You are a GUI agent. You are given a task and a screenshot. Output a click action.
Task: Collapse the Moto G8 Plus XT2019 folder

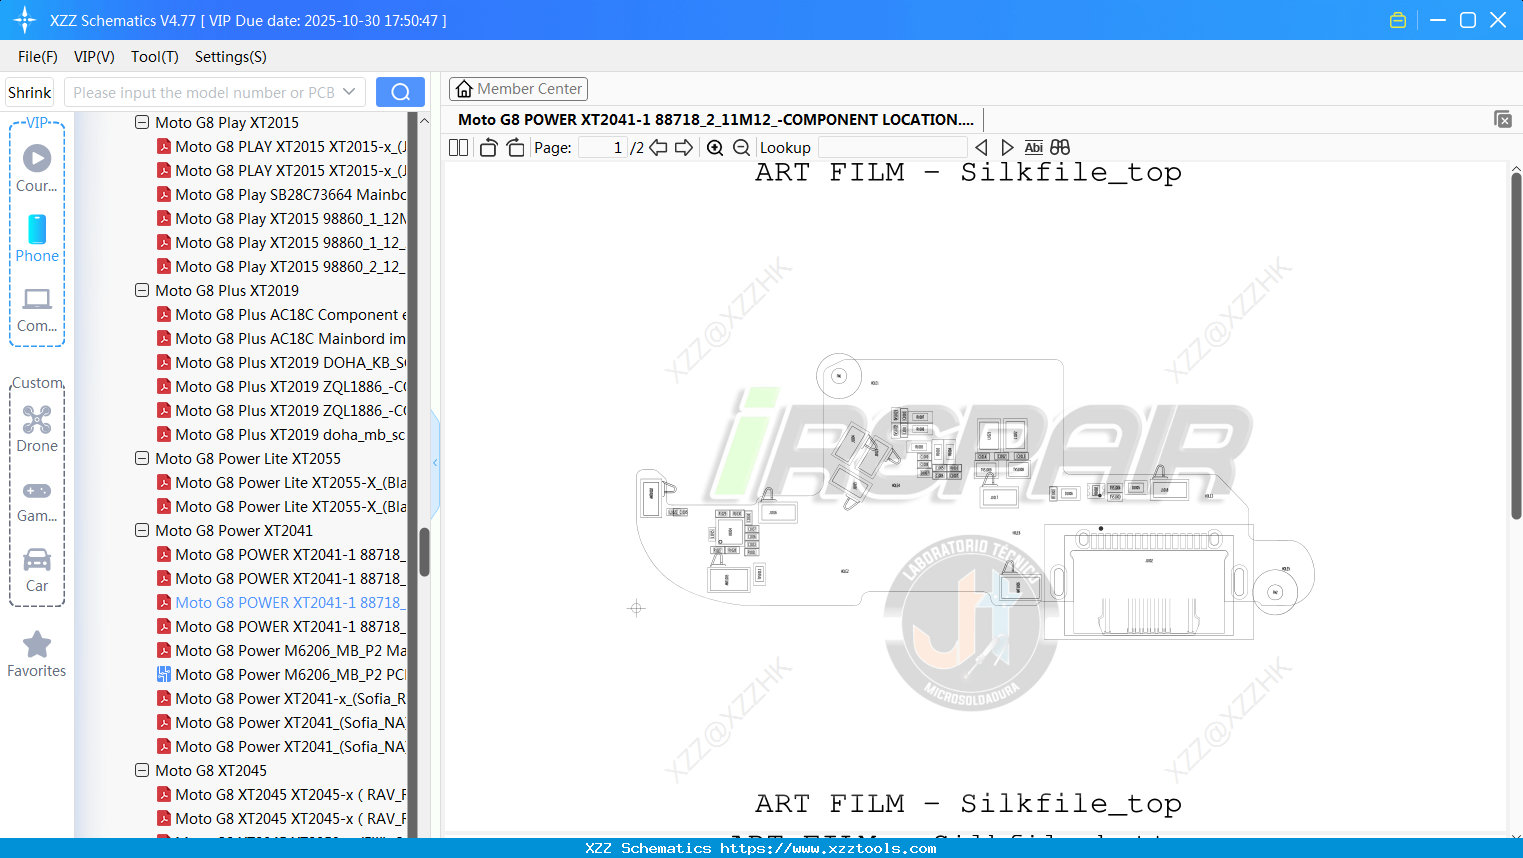(142, 291)
